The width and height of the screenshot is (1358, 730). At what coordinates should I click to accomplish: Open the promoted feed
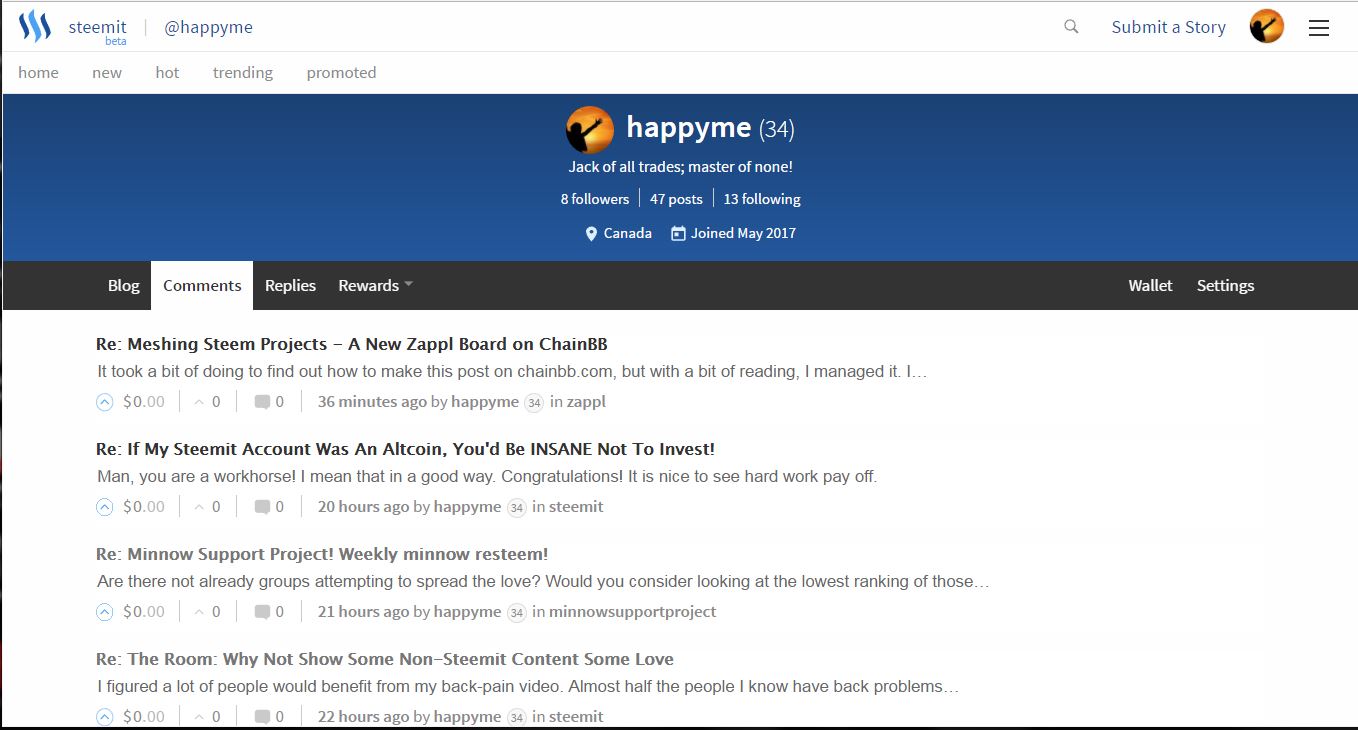[x=341, y=72]
